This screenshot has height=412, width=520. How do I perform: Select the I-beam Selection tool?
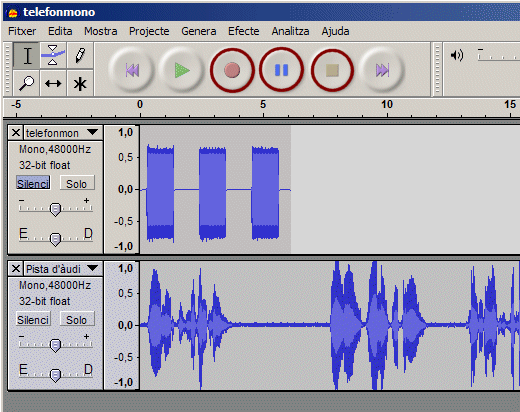pyautogui.click(x=26, y=55)
